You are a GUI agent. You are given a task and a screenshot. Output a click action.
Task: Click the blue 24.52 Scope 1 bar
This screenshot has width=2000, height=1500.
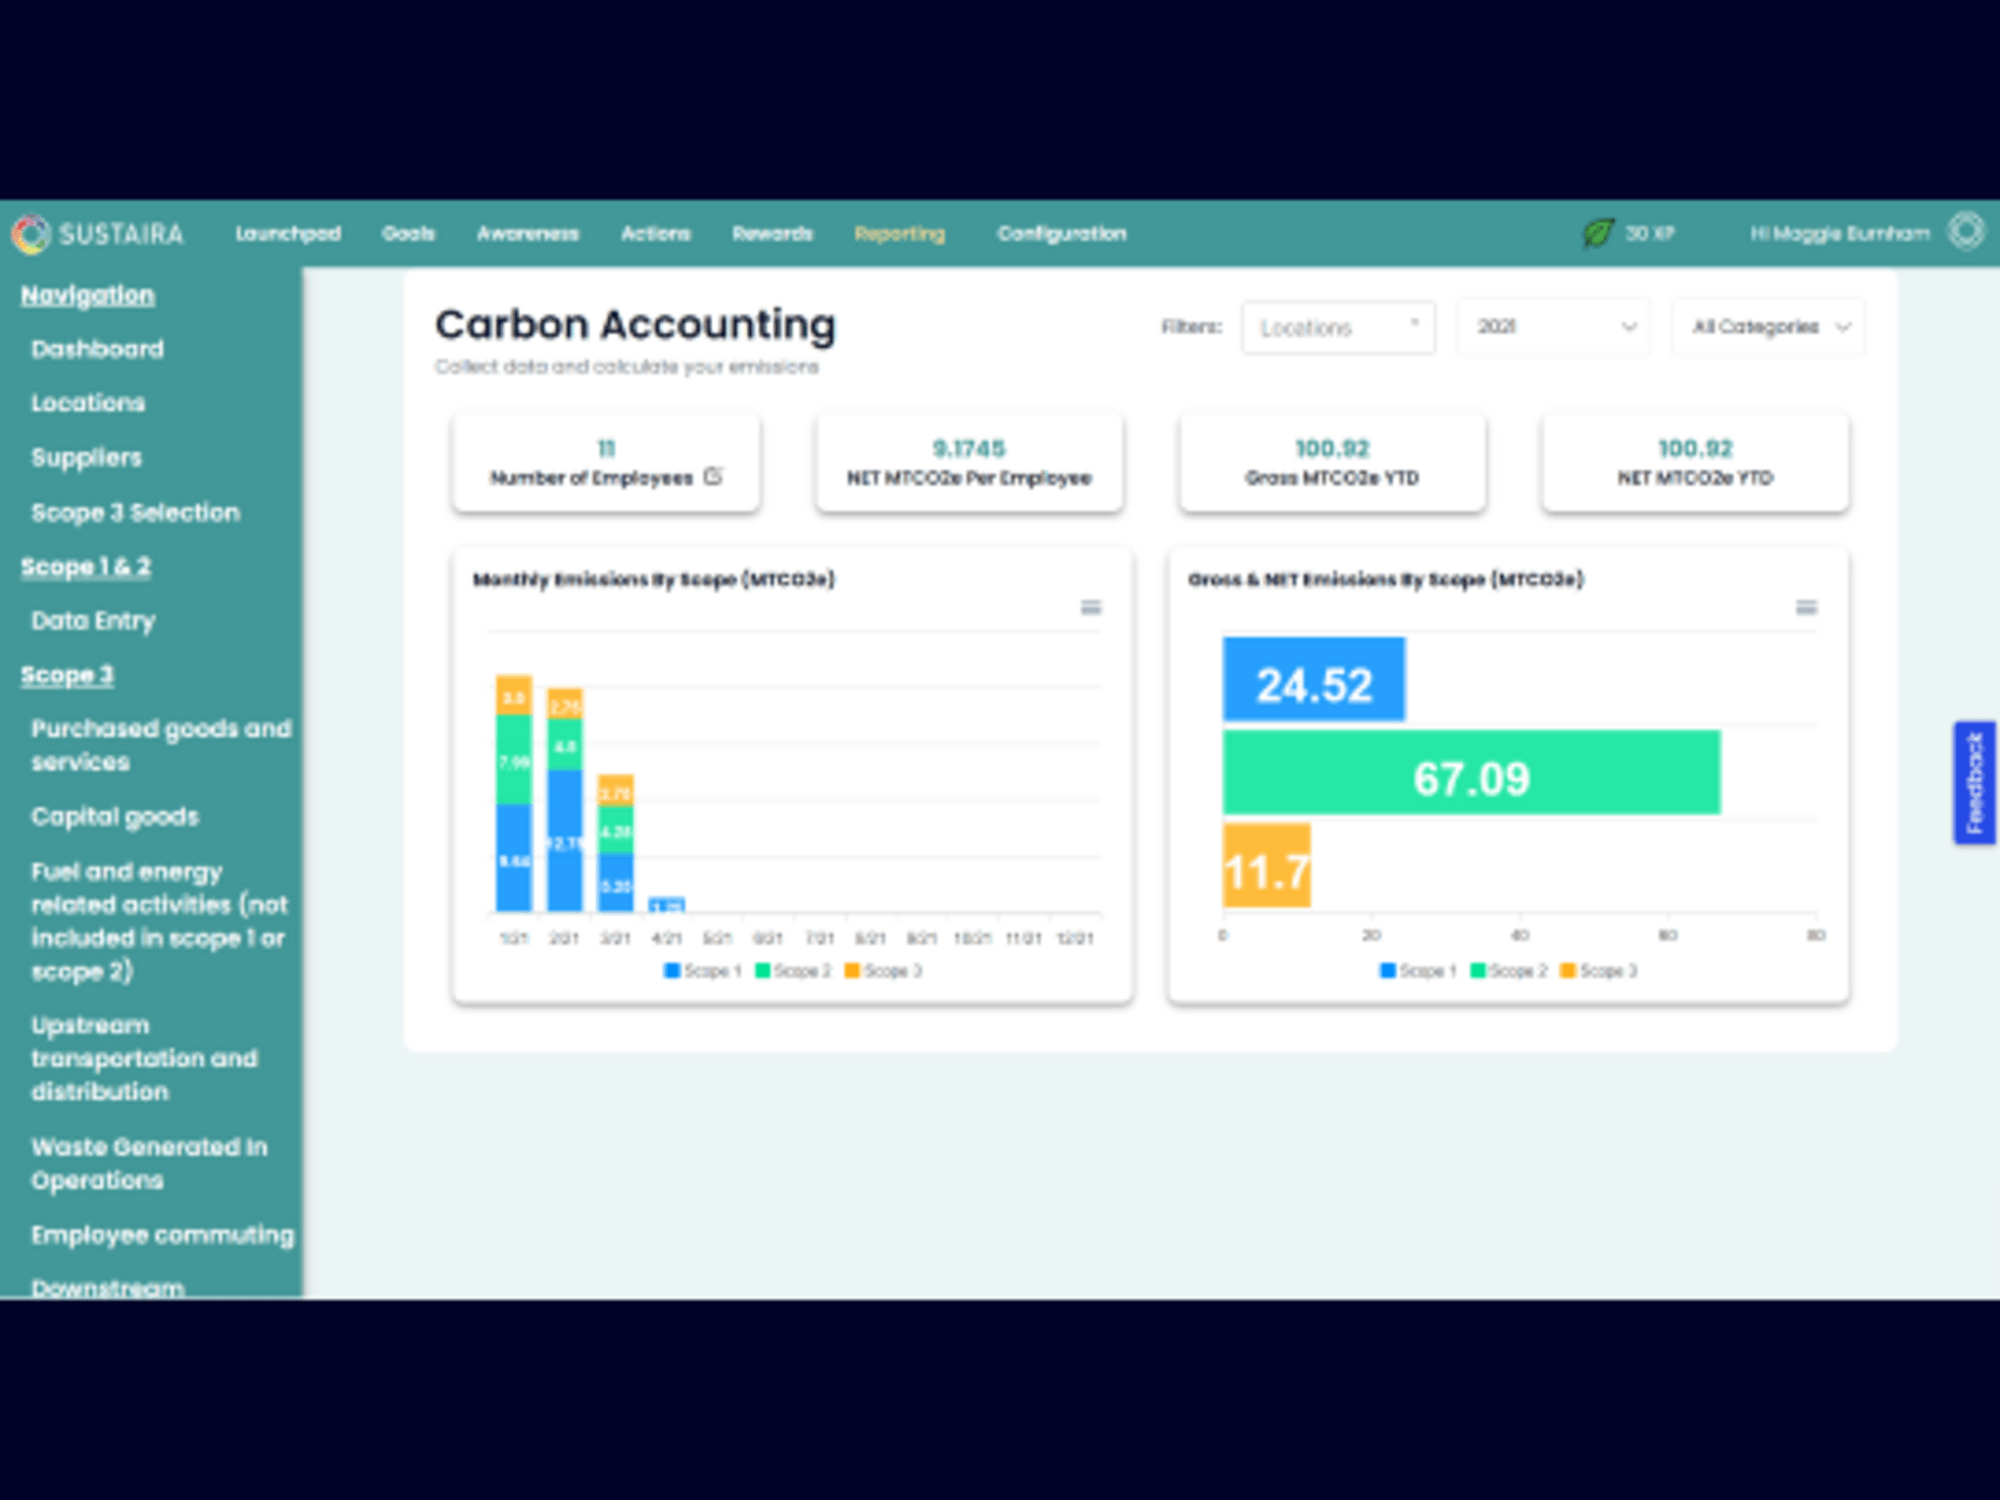[1313, 679]
